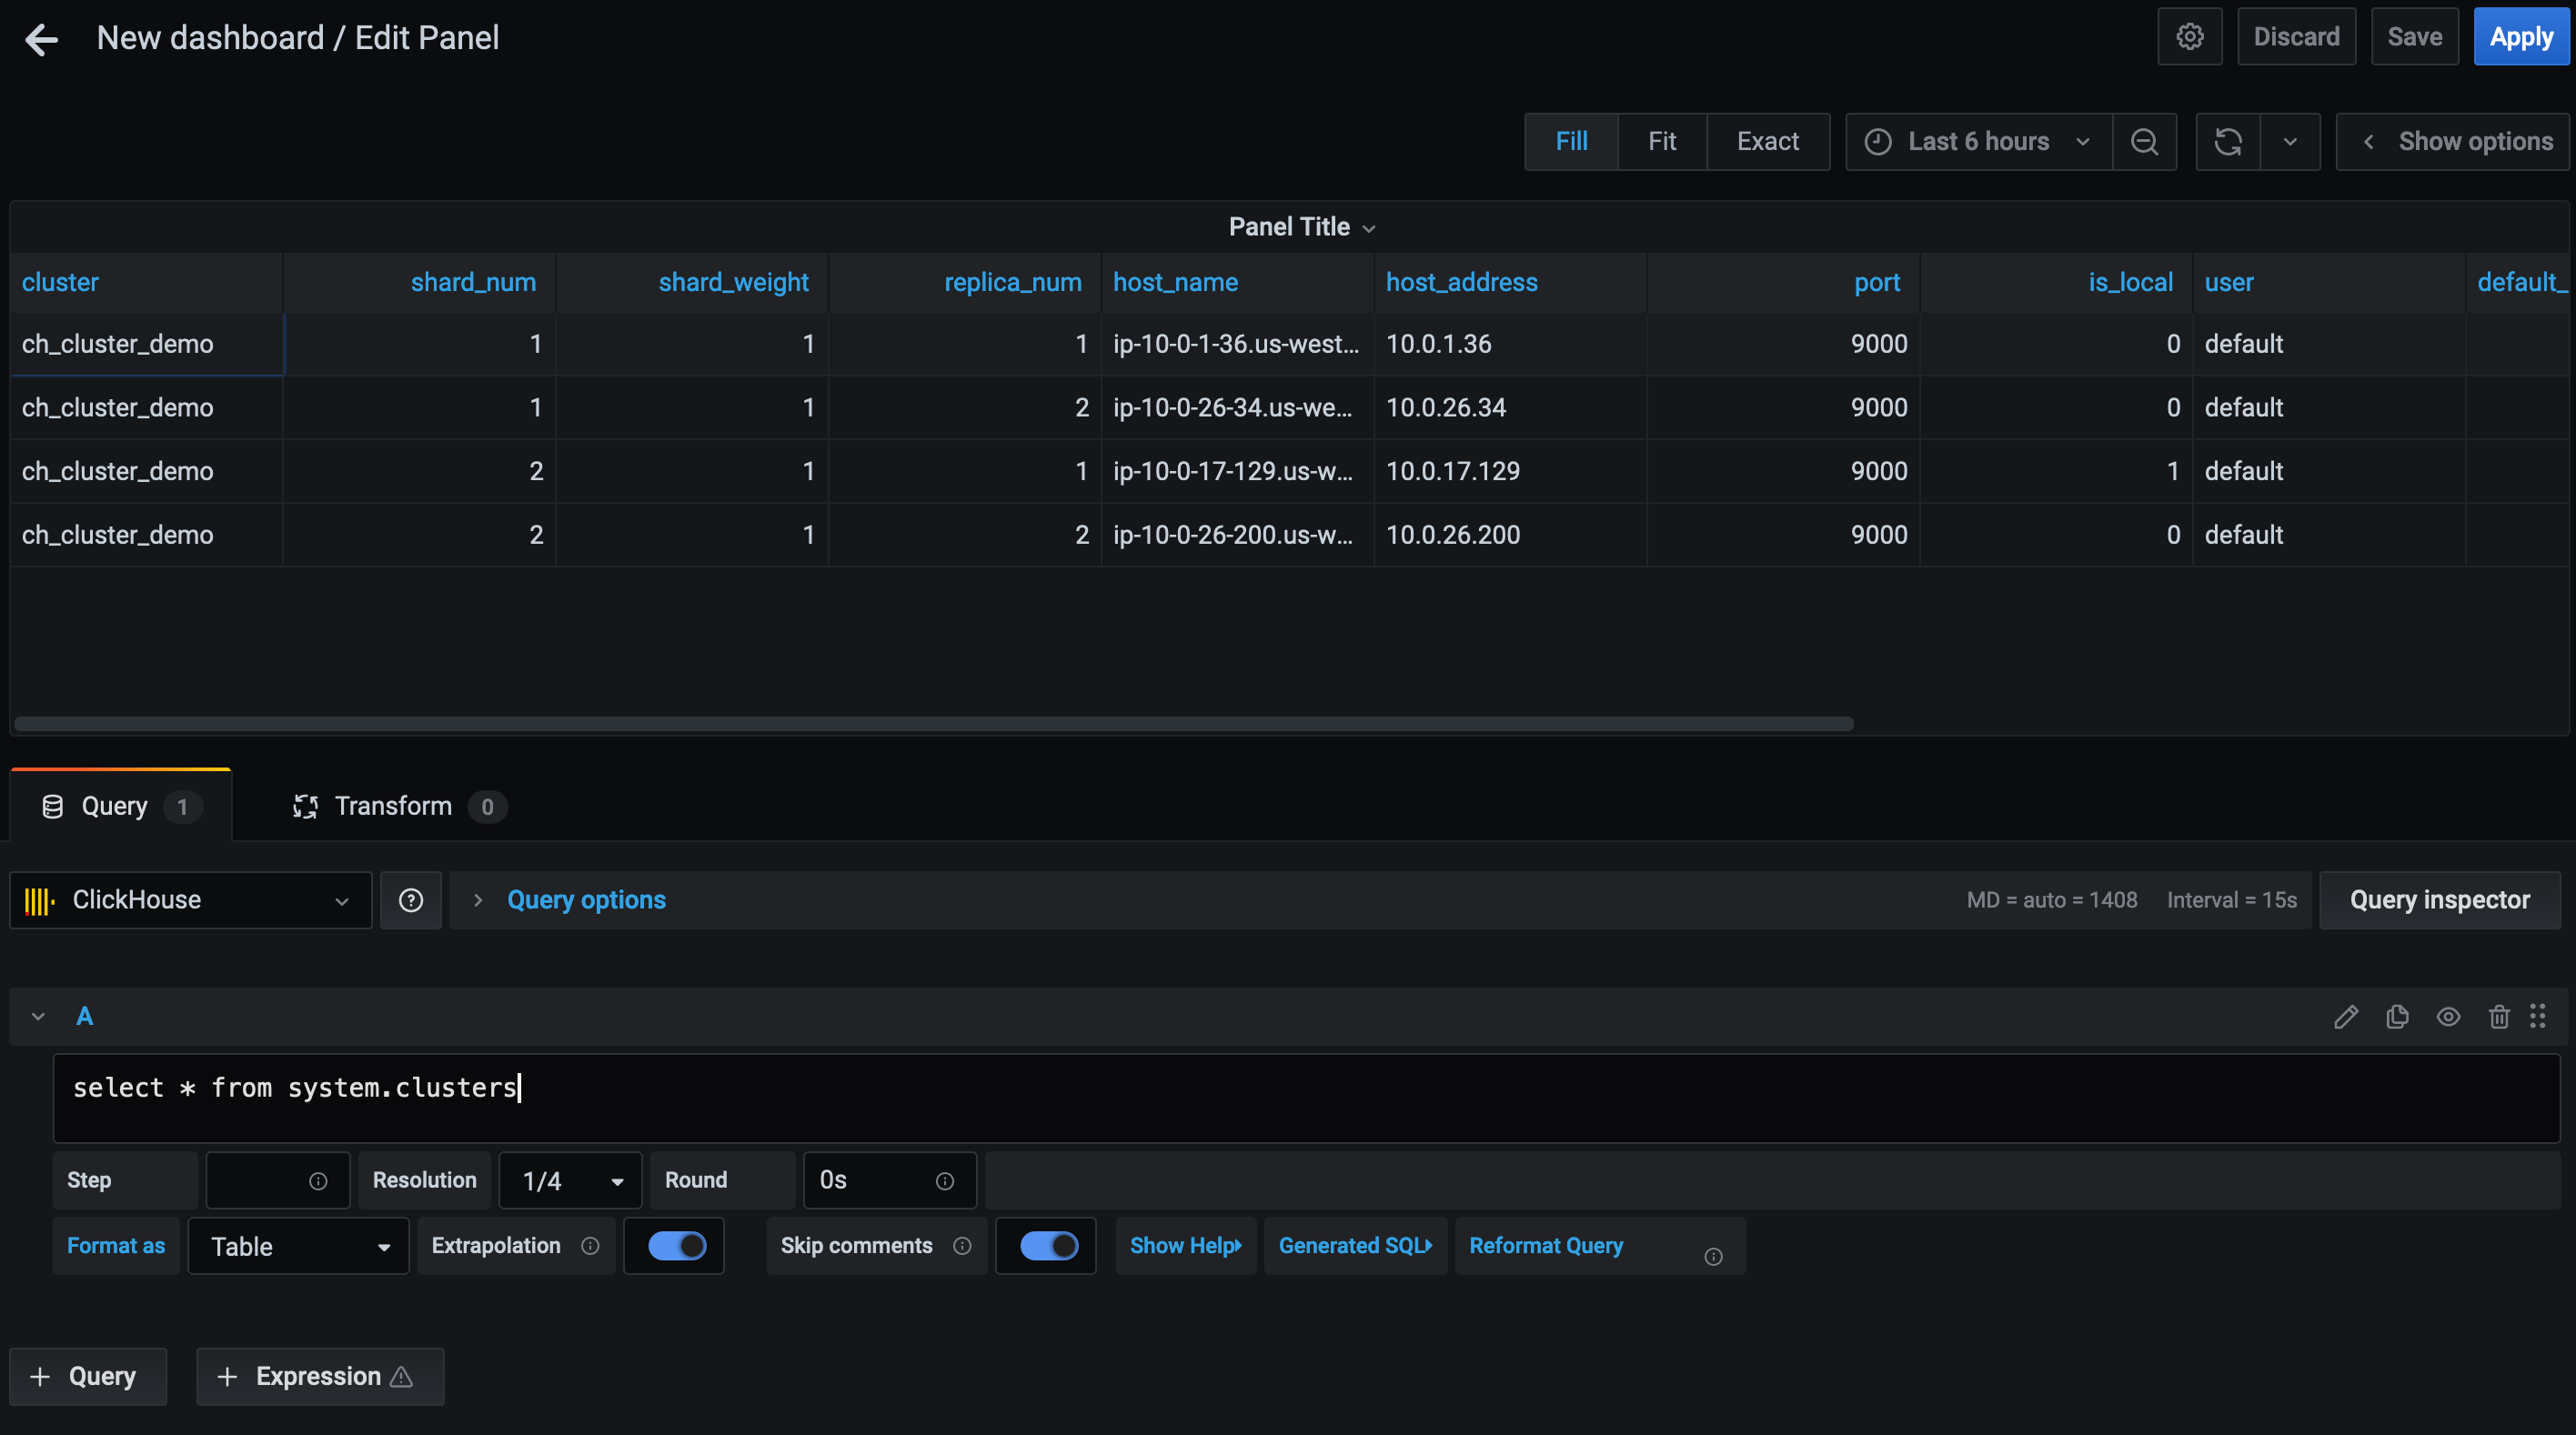Click the data source help icon
Screen dimensions: 2576x1435
[410, 900]
